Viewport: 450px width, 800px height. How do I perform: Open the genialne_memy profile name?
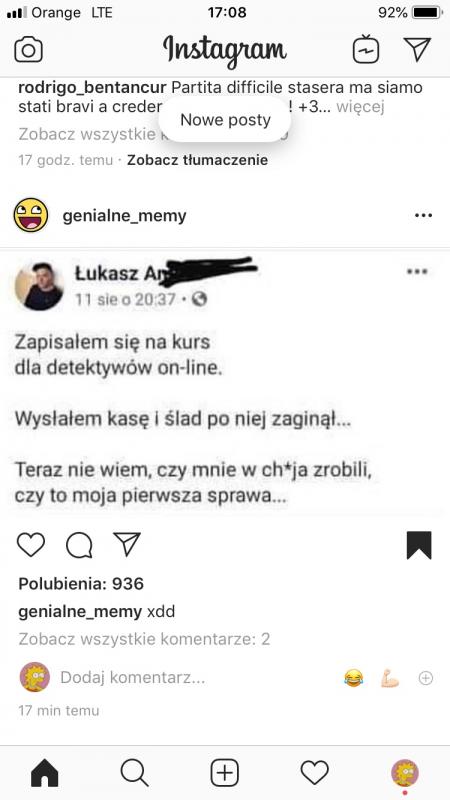pos(124,216)
